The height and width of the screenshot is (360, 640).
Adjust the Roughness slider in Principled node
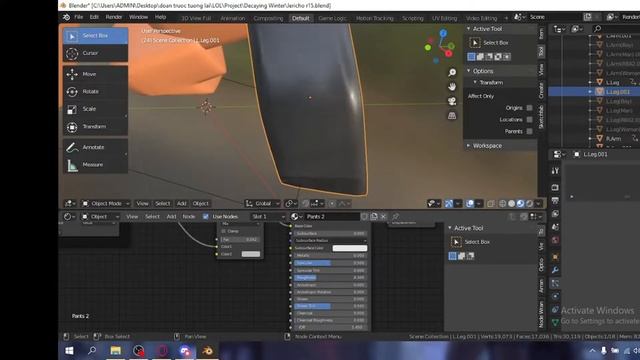tap(330, 278)
